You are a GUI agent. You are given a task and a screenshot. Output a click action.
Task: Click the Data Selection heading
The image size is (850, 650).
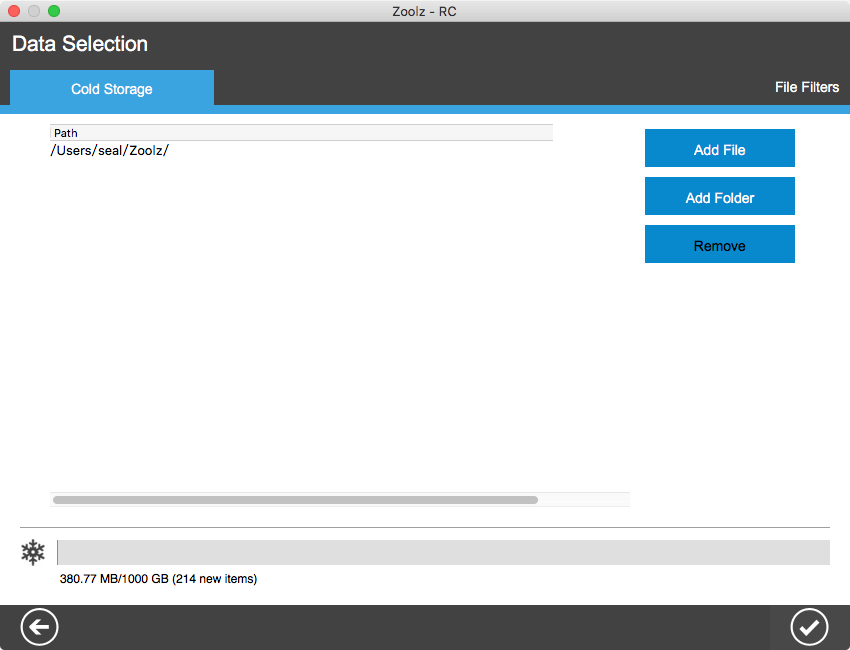80,44
